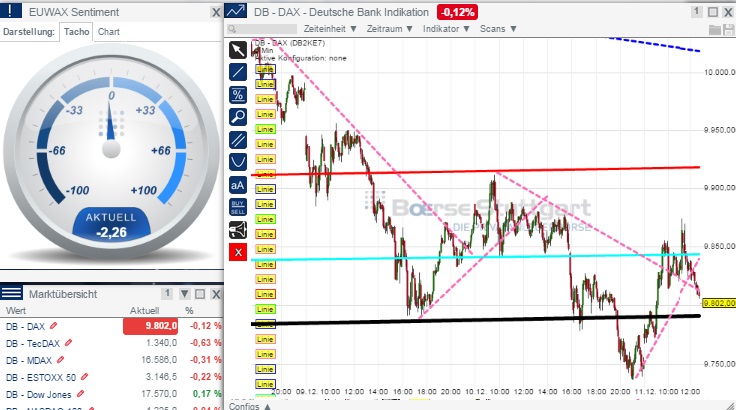736x410 pixels.
Task: Click the sentiment gauge needle hub
Action: (x=111, y=149)
